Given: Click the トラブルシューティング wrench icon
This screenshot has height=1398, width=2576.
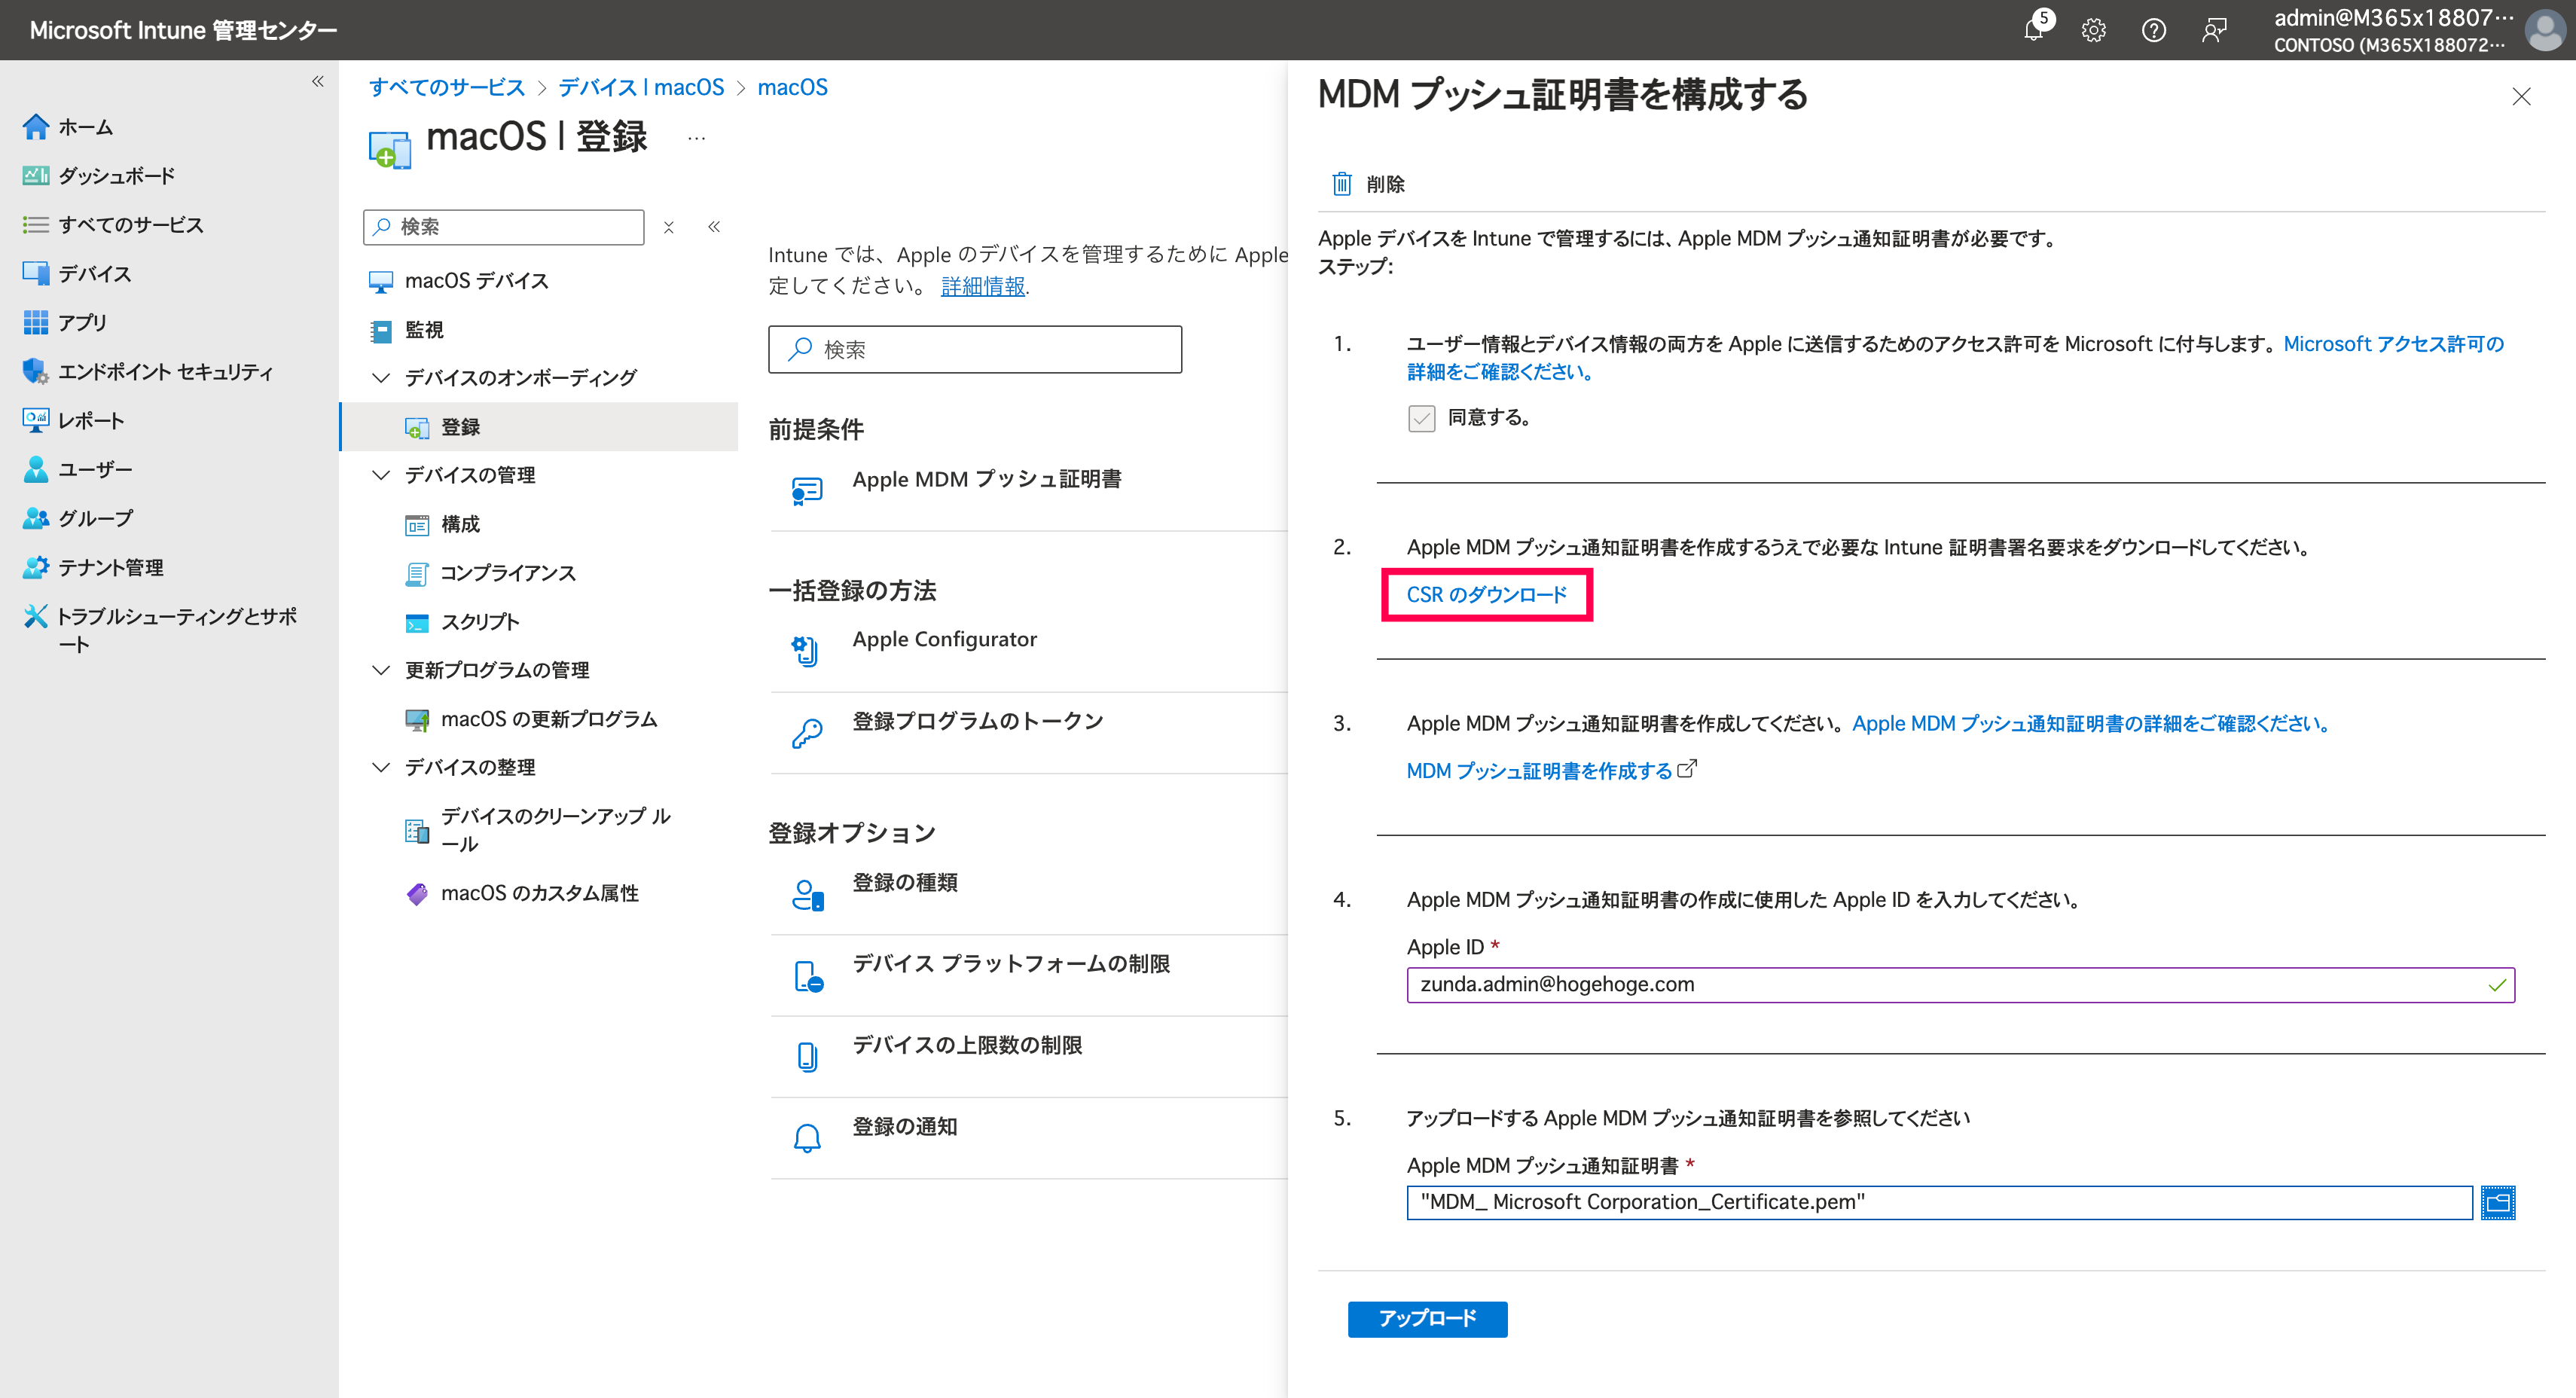Looking at the screenshot, I should tap(36, 616).
